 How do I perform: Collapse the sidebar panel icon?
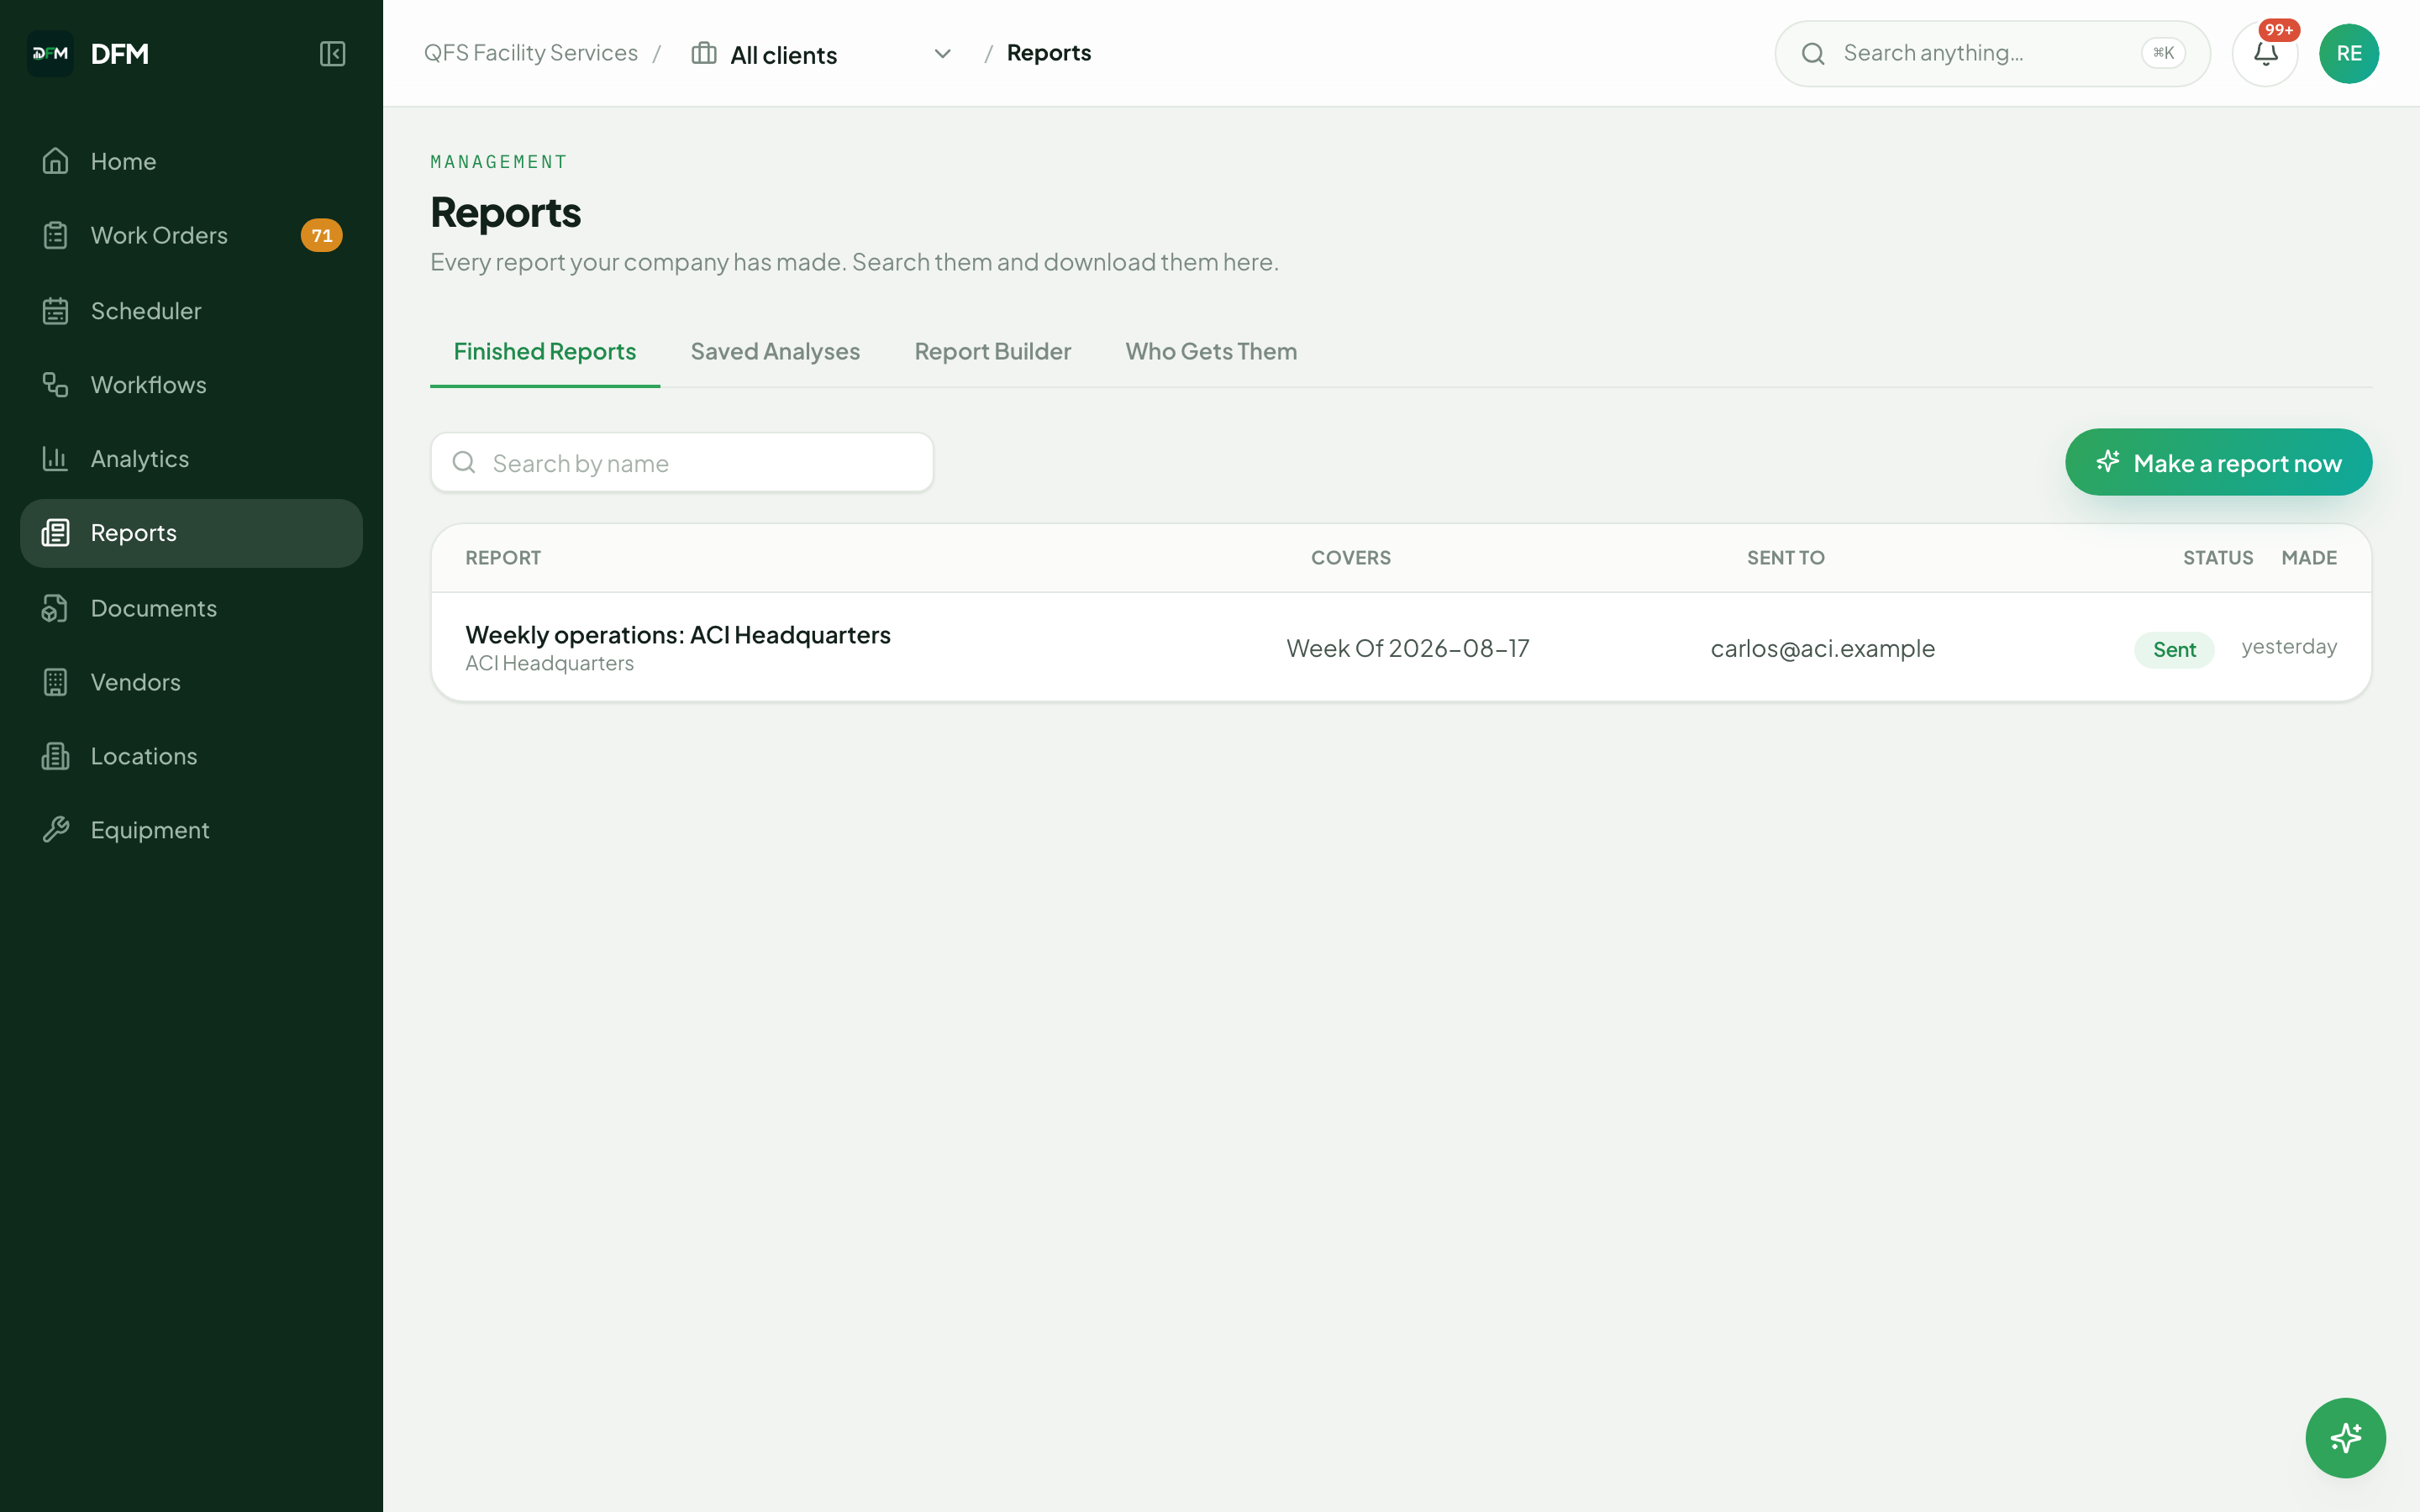332,53
